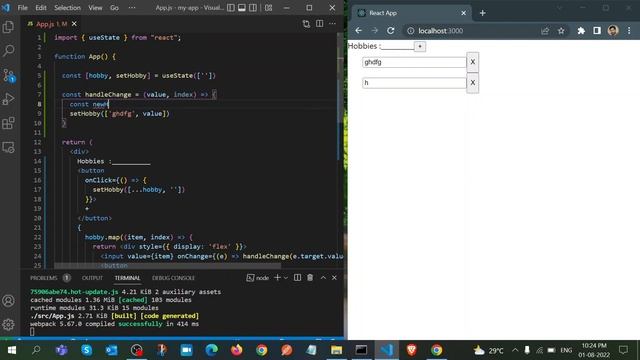Reload the localhost page

tap(391, 31)
